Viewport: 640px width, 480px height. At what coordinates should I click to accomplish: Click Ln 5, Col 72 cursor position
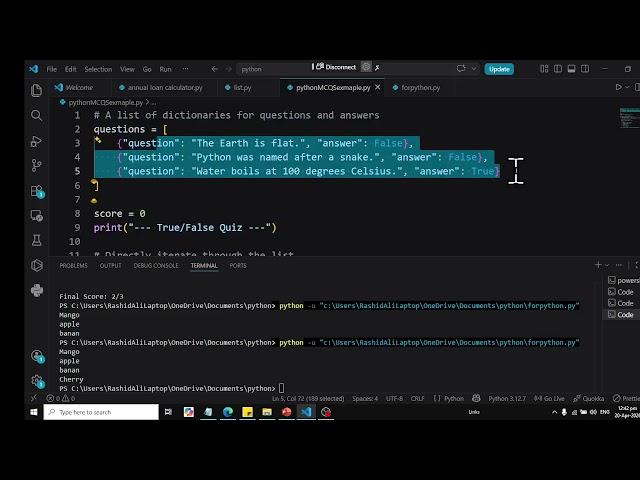pyautogui.click(x=308, y=398)
